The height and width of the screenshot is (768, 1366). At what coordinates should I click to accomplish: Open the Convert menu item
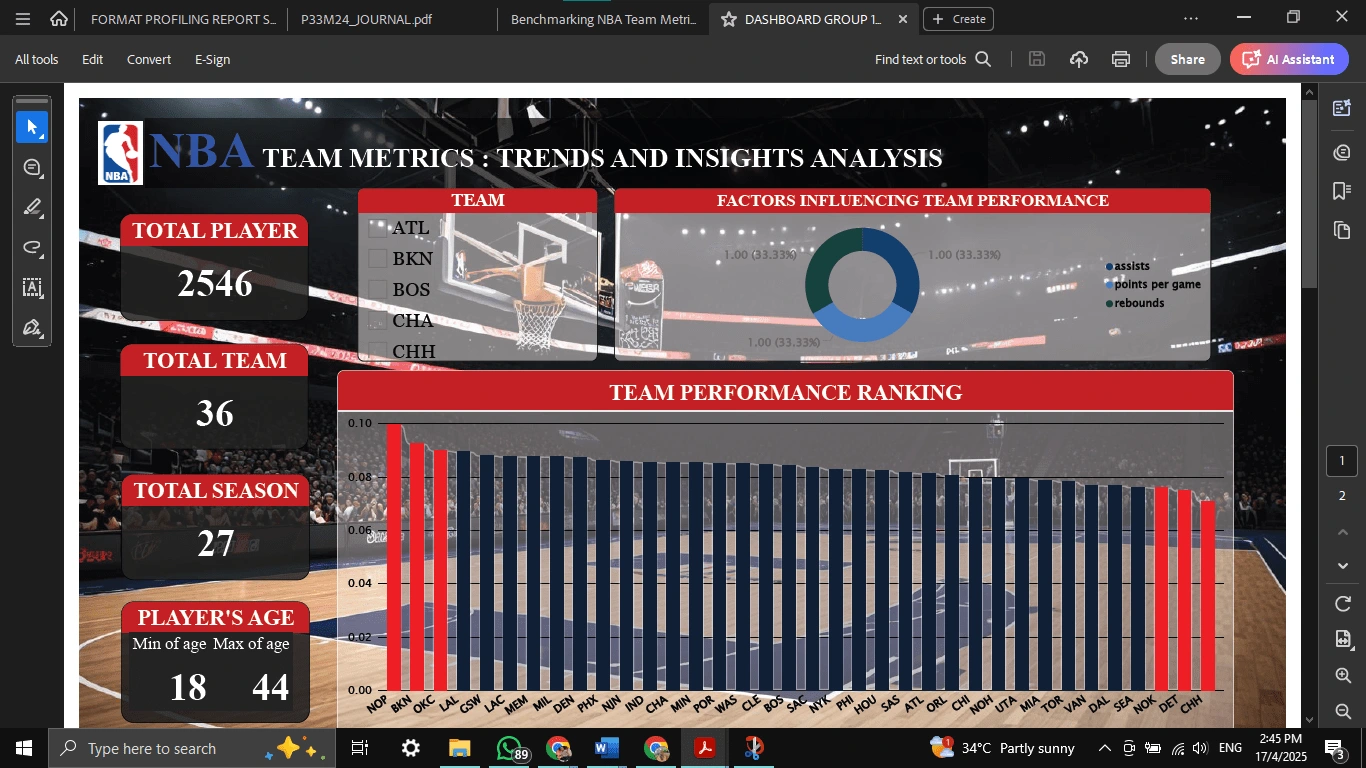tap(149, 59)
